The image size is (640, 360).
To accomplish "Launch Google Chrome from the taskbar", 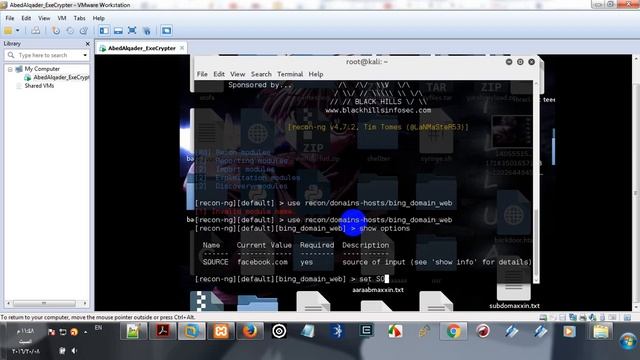I will [453, 331].
